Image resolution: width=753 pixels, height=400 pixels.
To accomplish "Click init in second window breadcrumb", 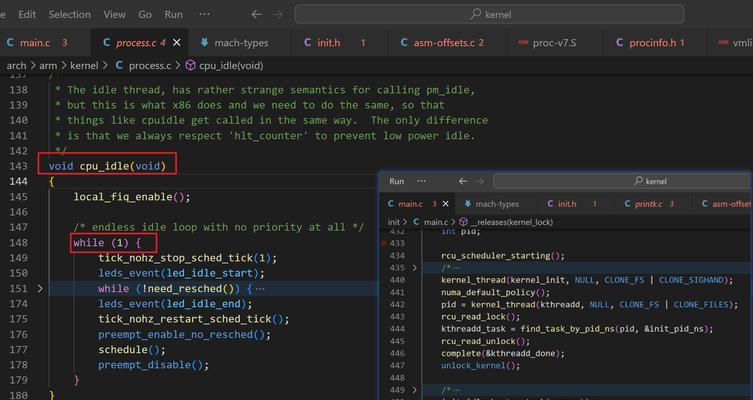I will coord(393,222).
